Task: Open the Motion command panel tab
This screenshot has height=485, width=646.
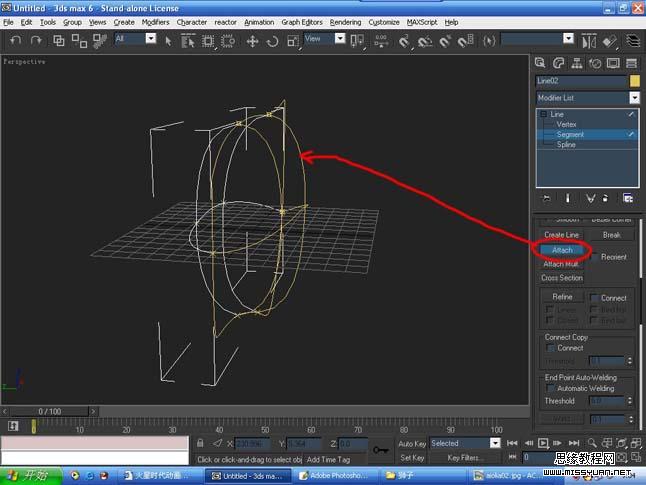Action: click(595, 63)
